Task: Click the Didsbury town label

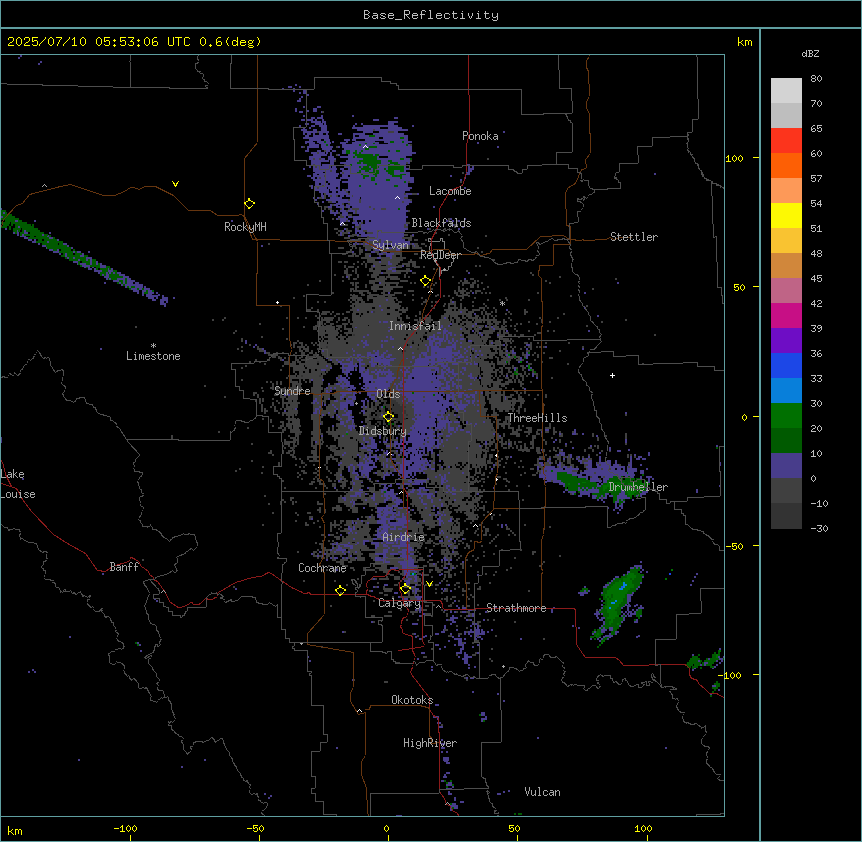Action: click(382, 431)
